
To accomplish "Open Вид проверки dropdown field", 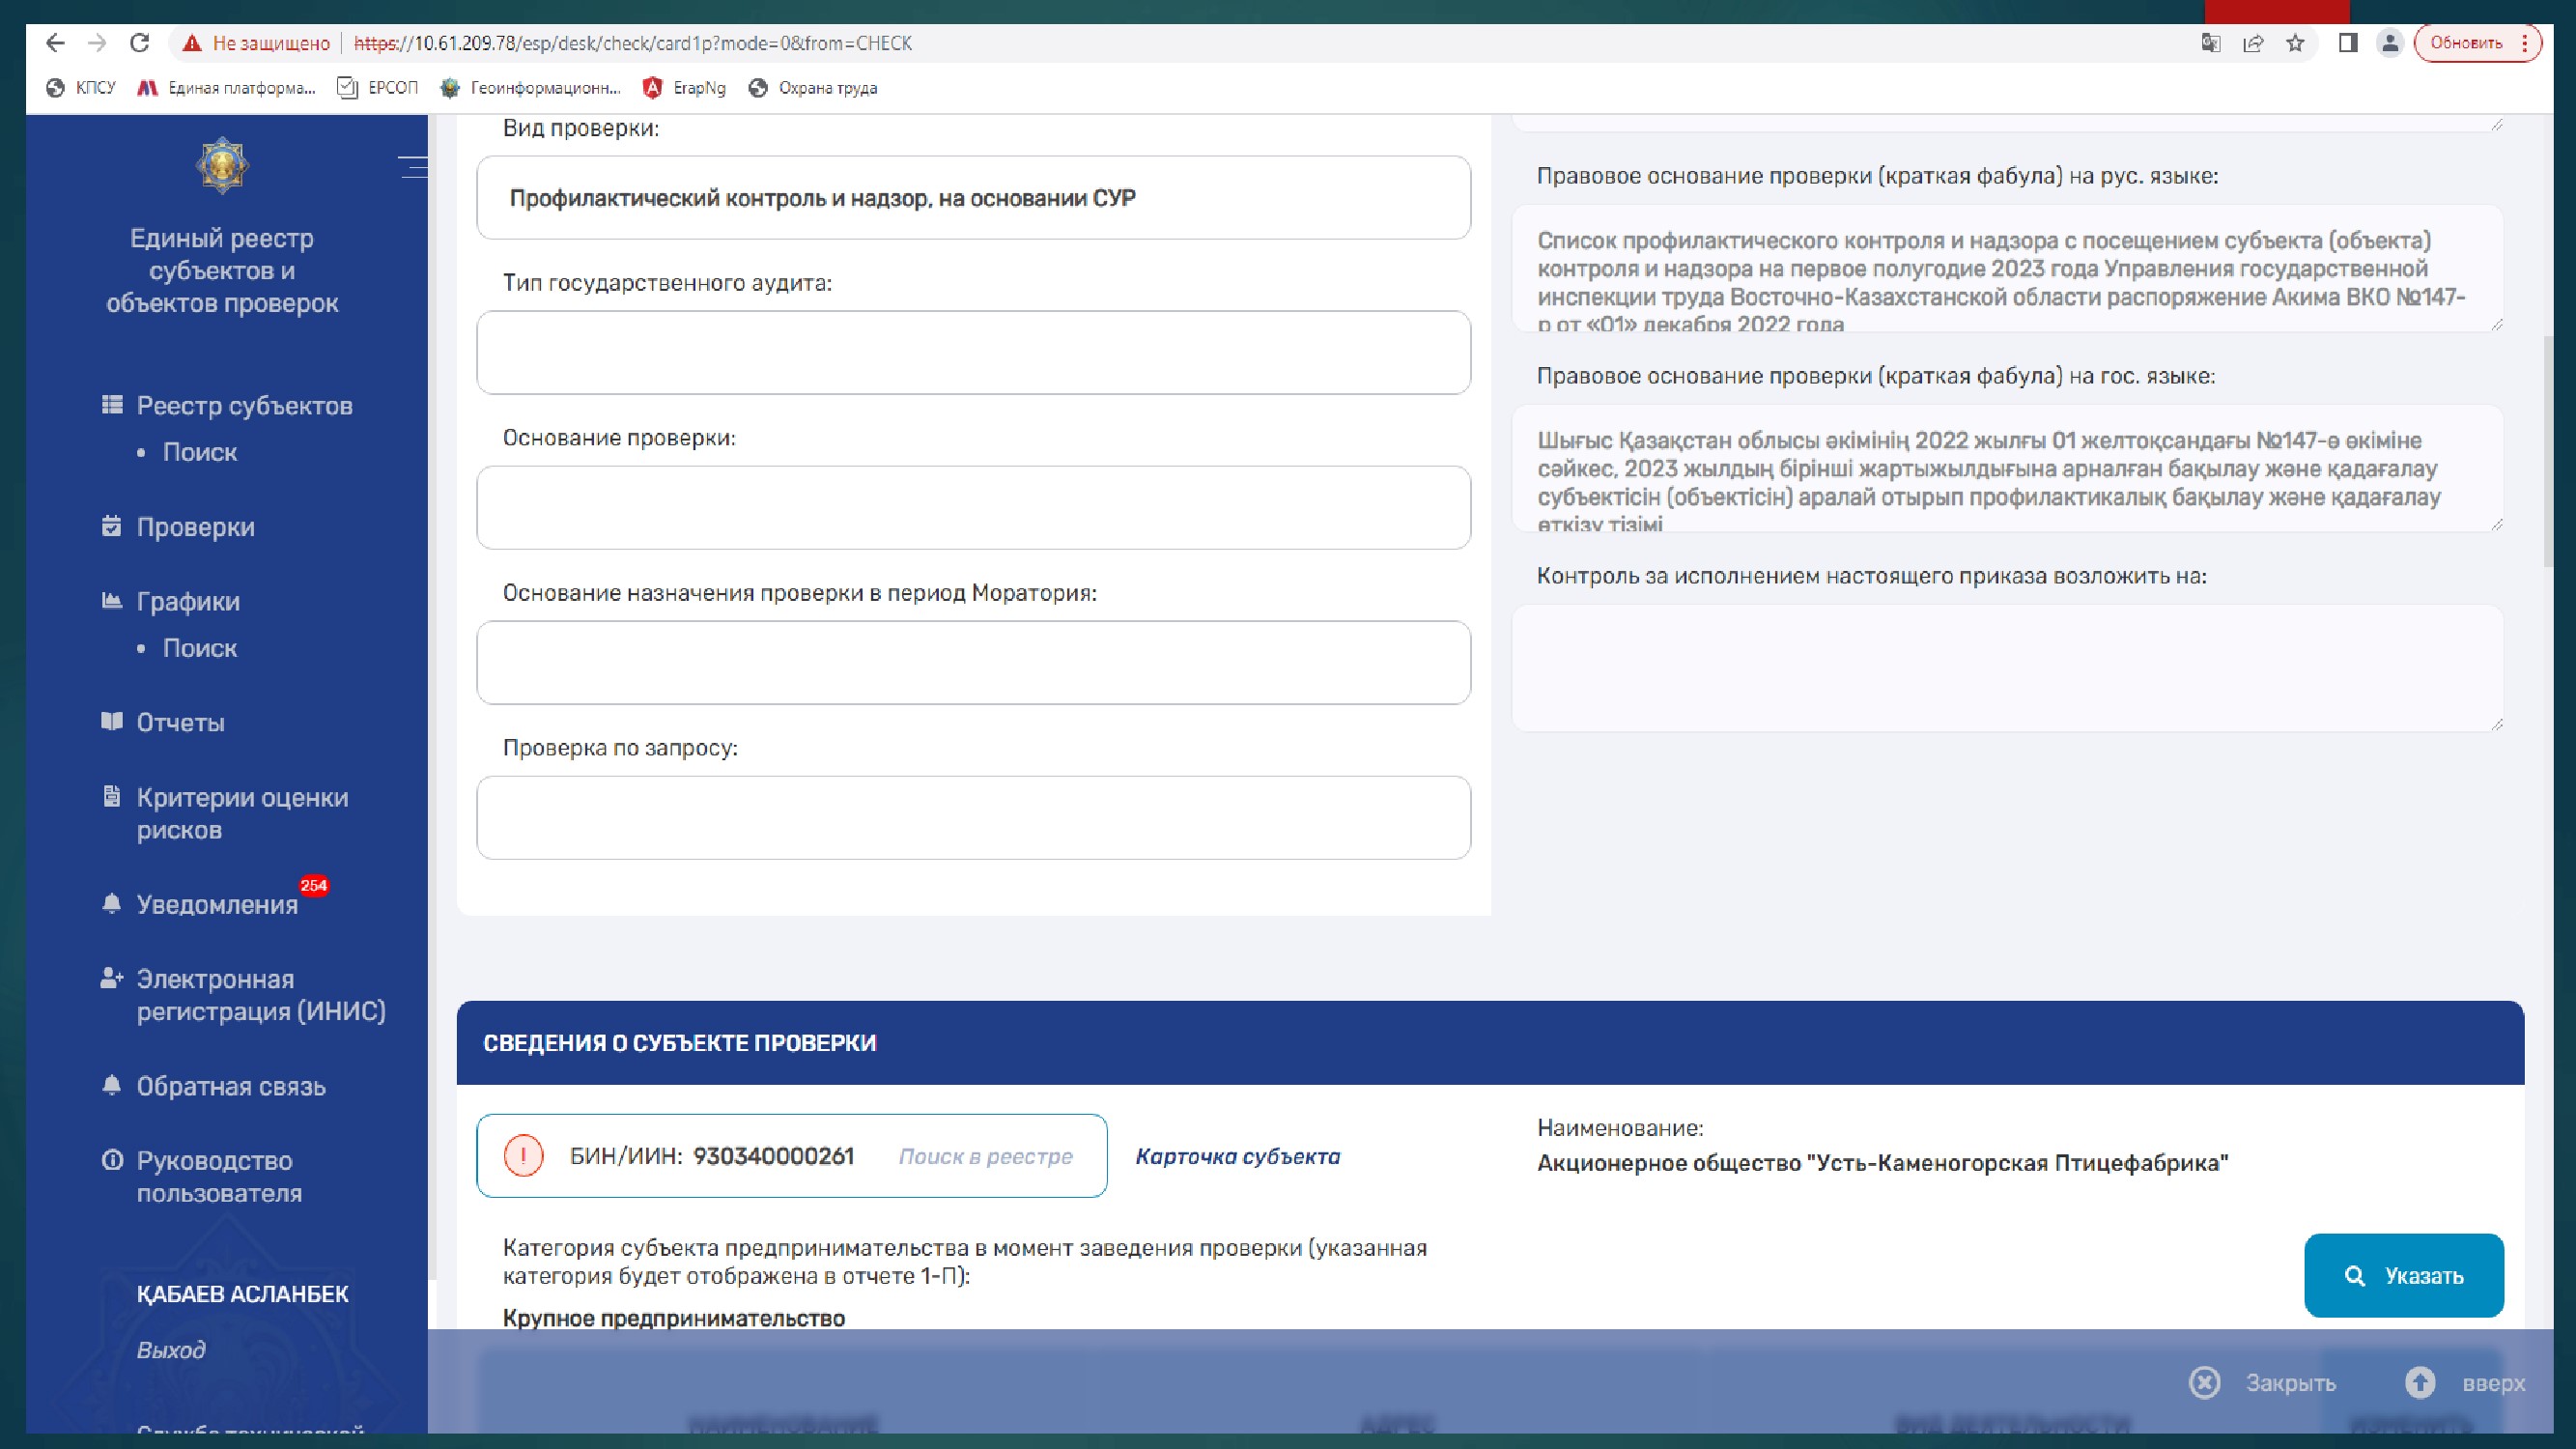I will pos(972,198).
